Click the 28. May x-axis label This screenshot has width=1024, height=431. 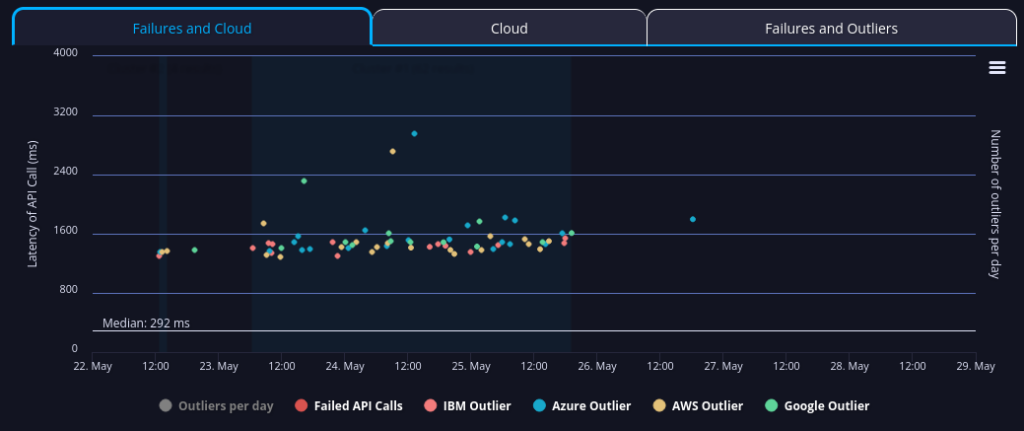849,366
